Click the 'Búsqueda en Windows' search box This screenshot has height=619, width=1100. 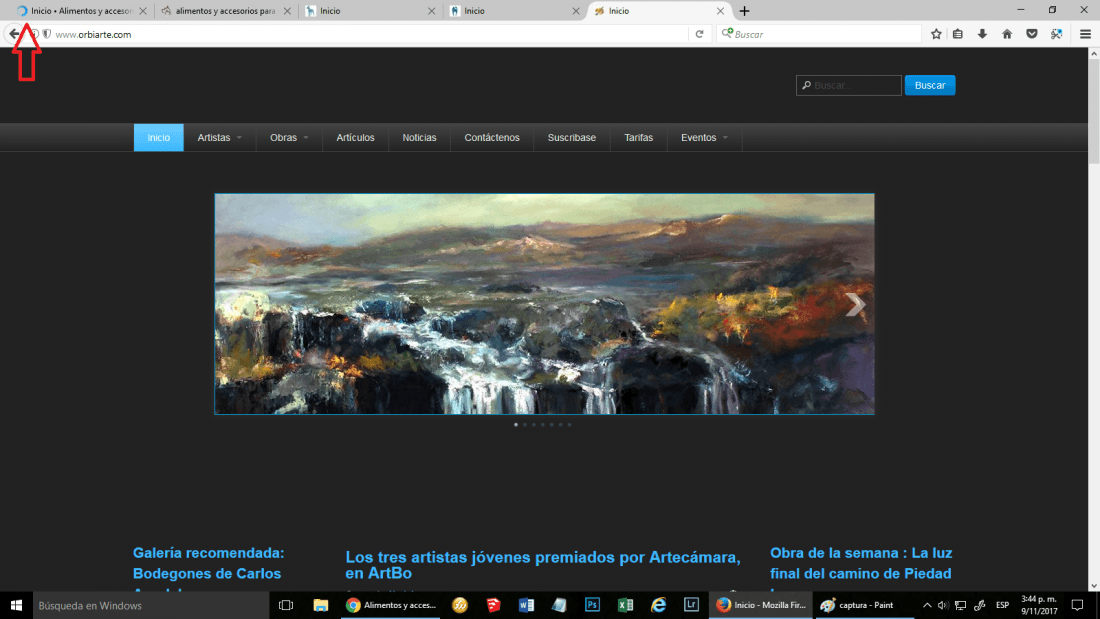tap(151, 605)
